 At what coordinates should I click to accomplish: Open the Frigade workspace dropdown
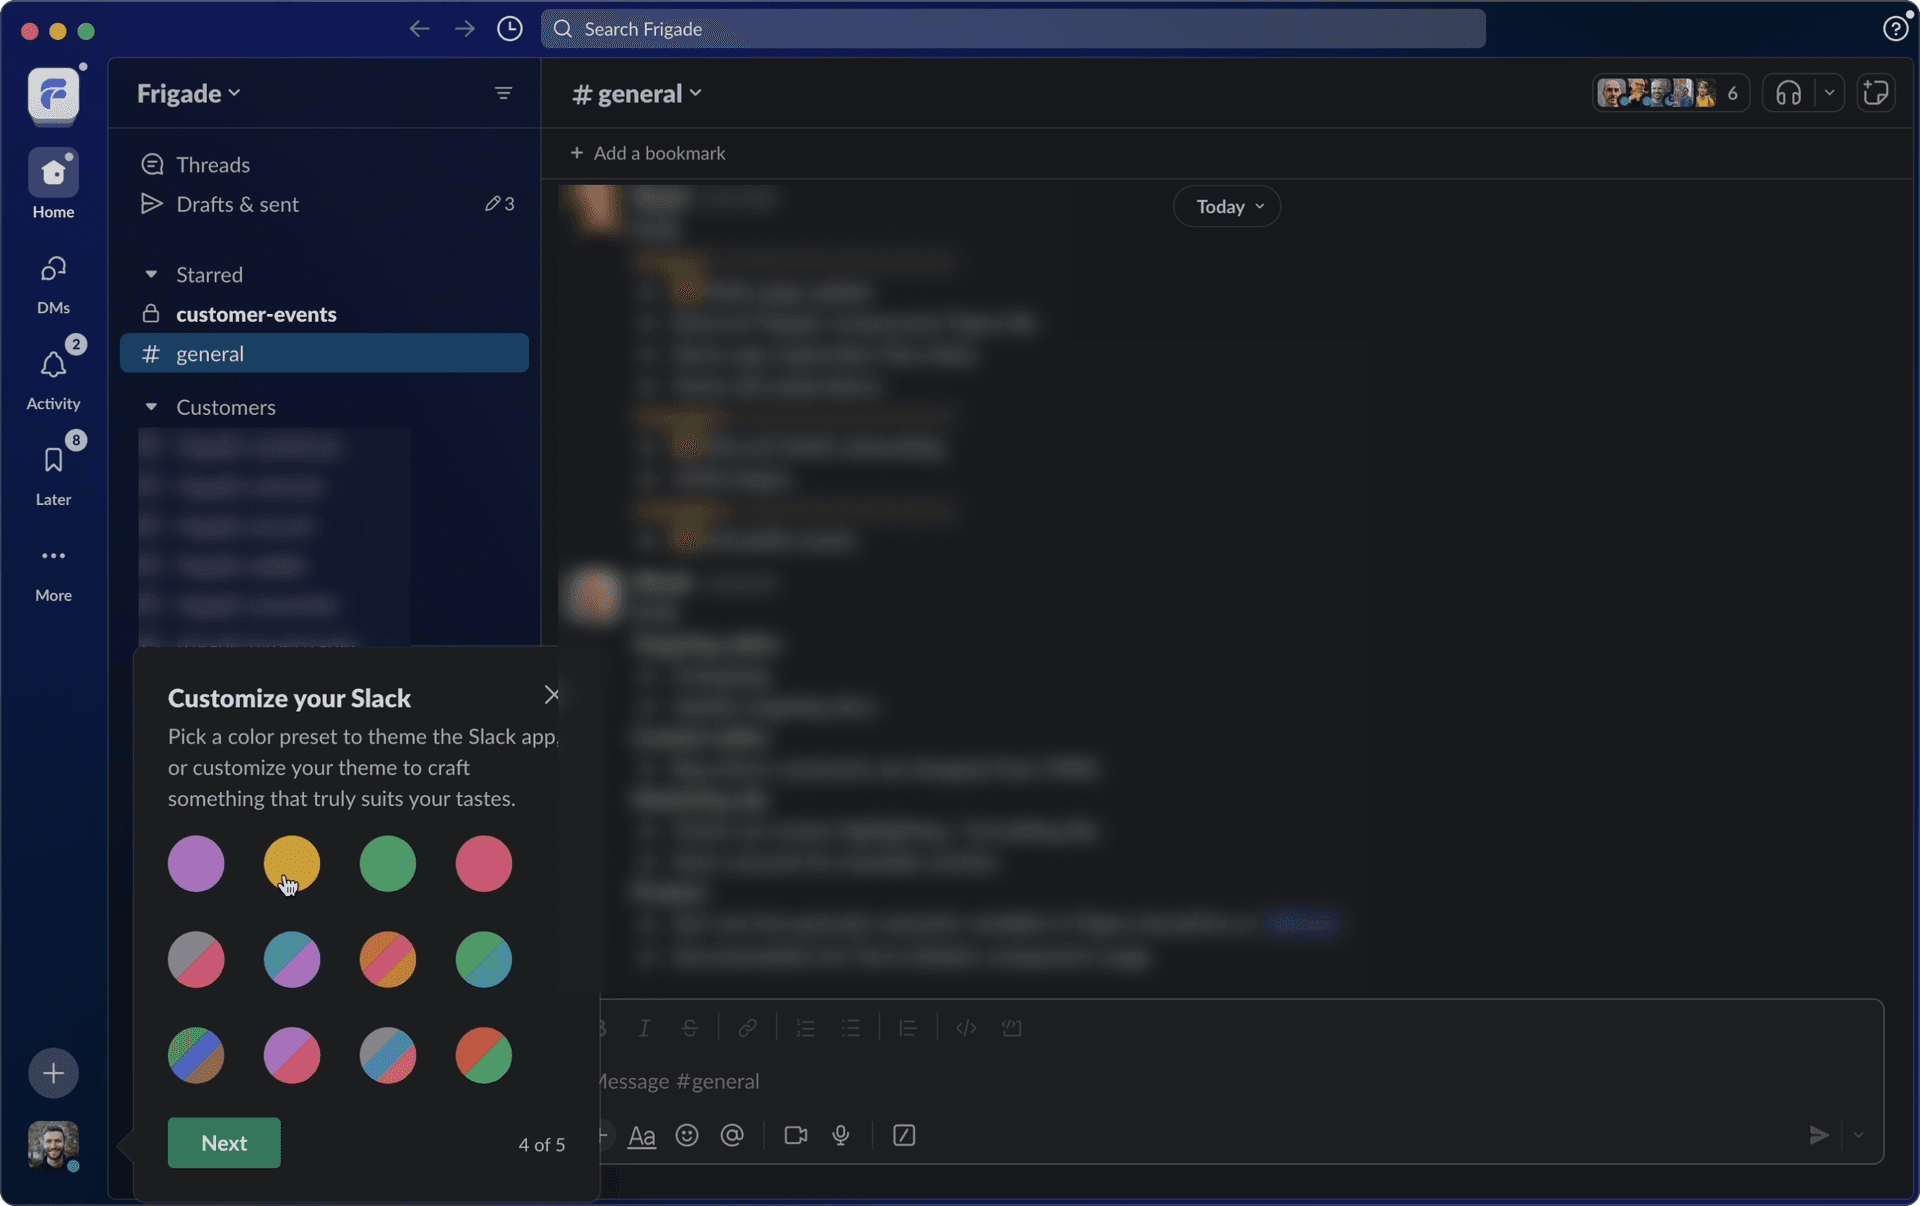(189, 93)
